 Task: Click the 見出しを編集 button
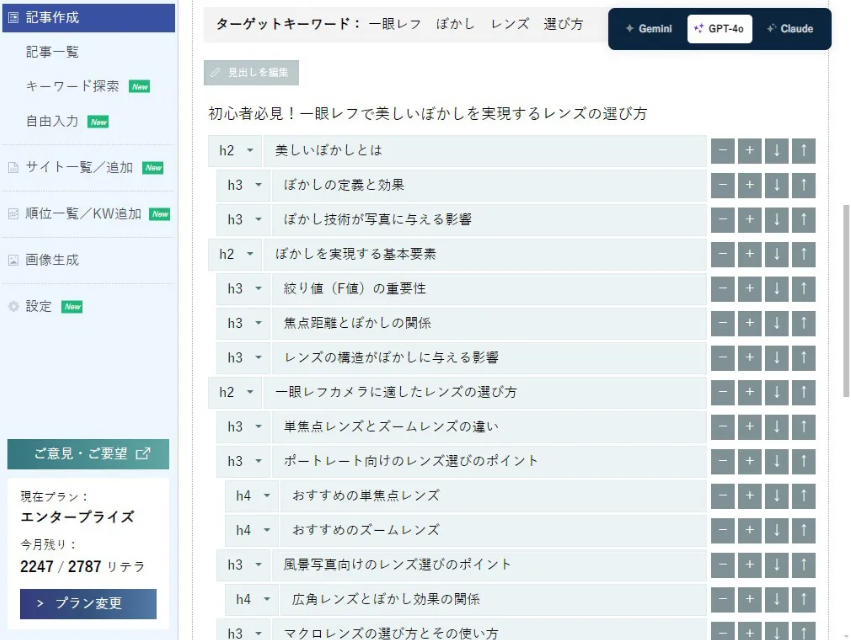pyautogui.click(x=251, y=73)
